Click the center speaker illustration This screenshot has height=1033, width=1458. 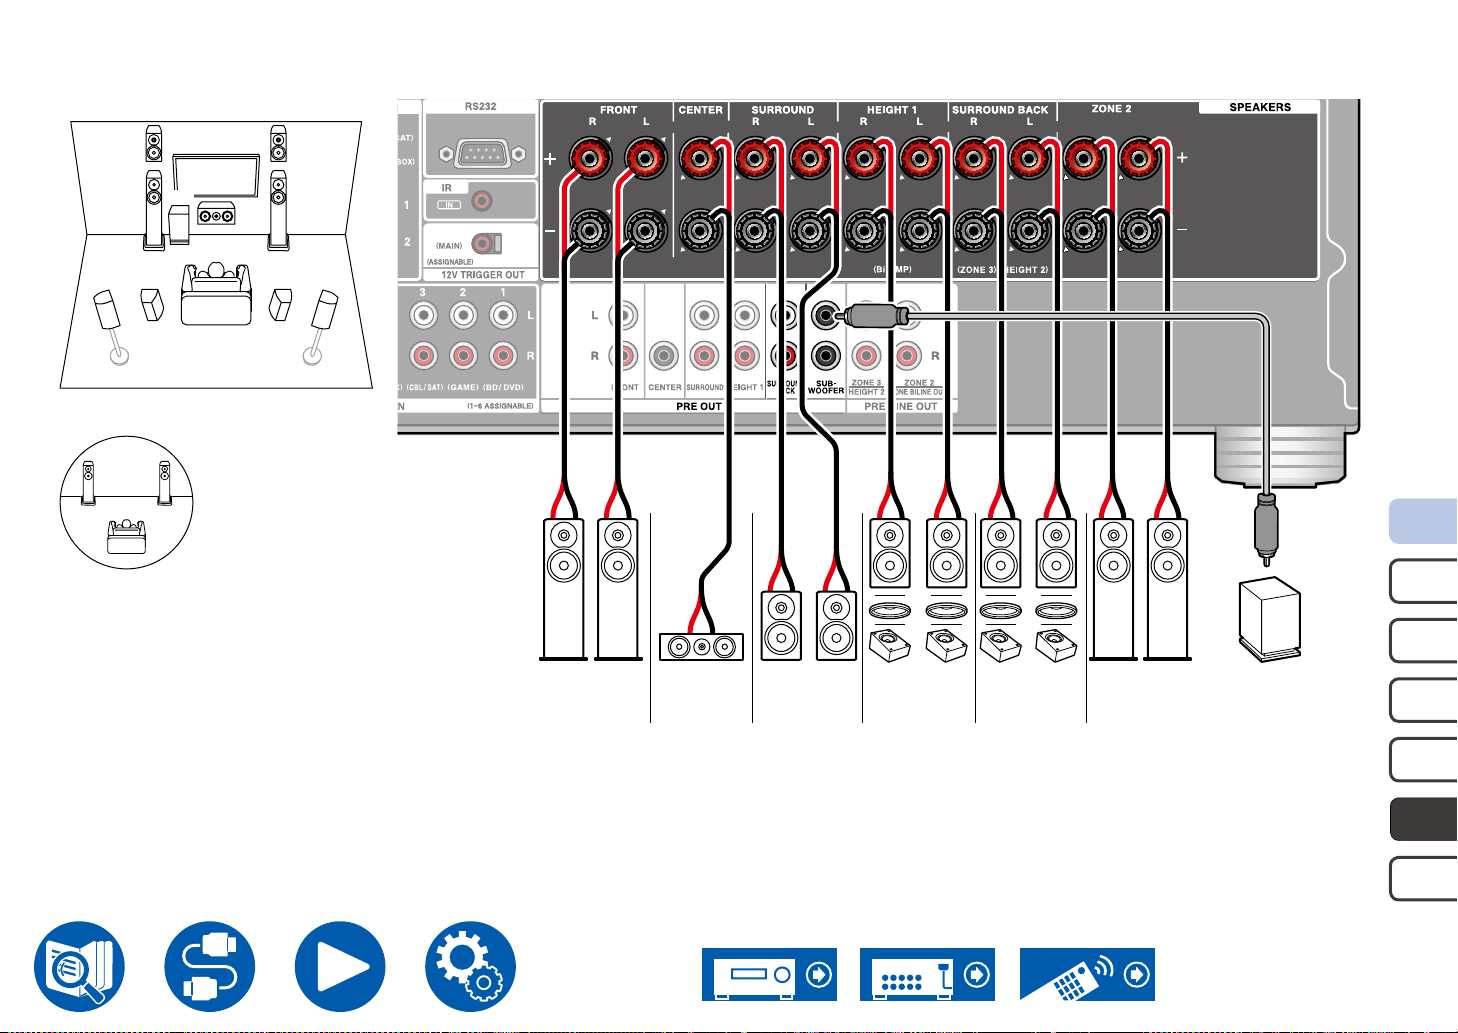701,647
